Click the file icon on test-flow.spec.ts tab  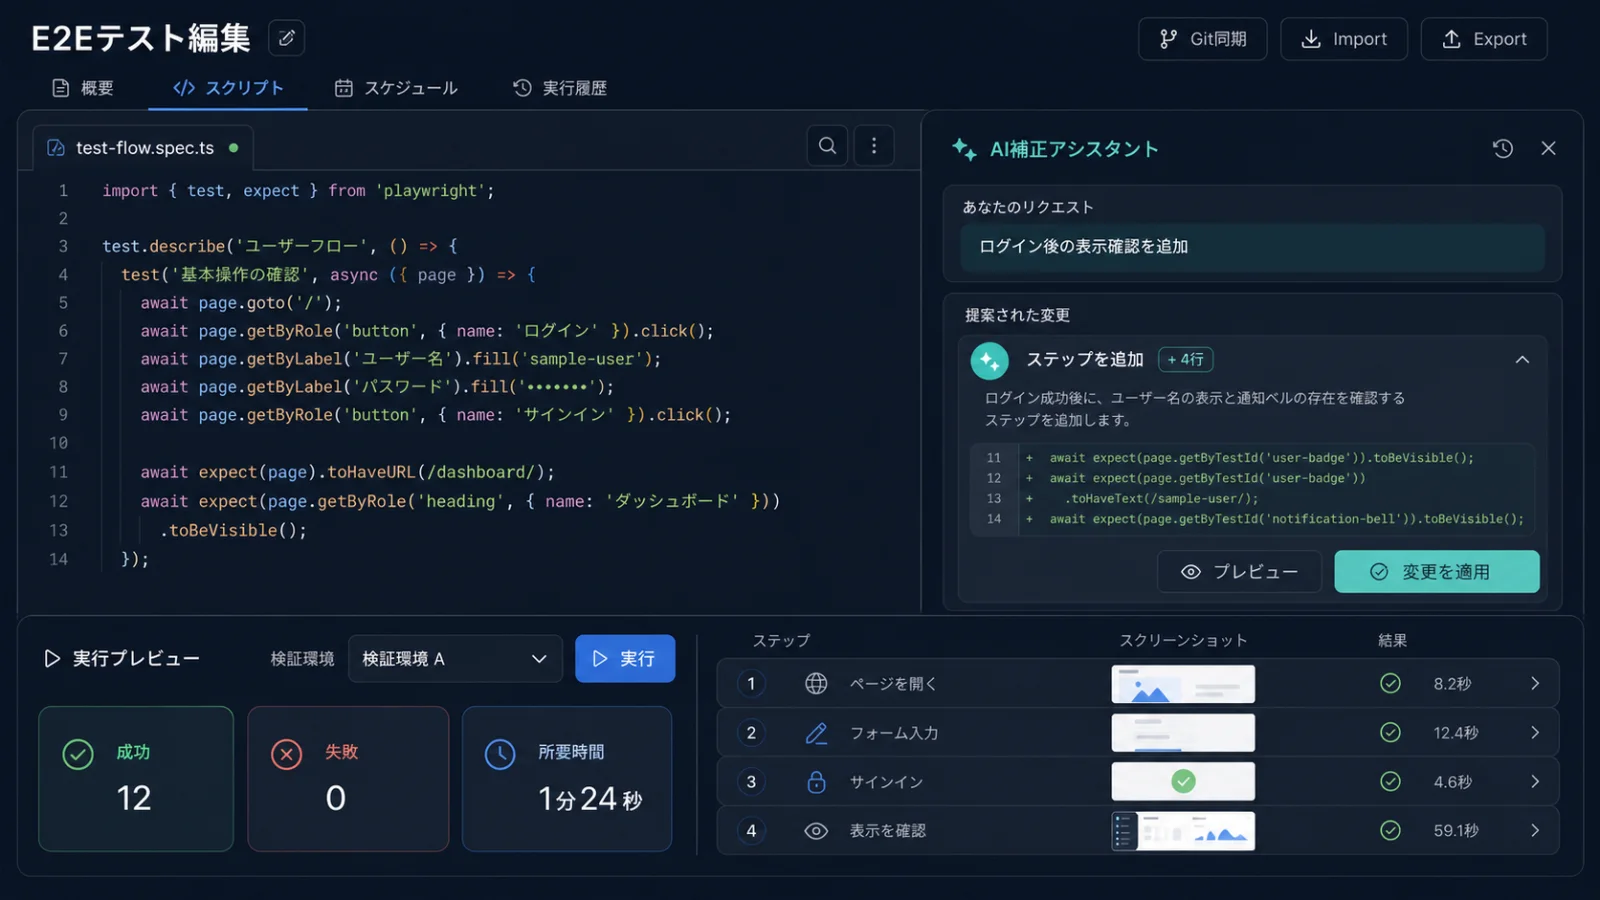click(x=56, y=148)
